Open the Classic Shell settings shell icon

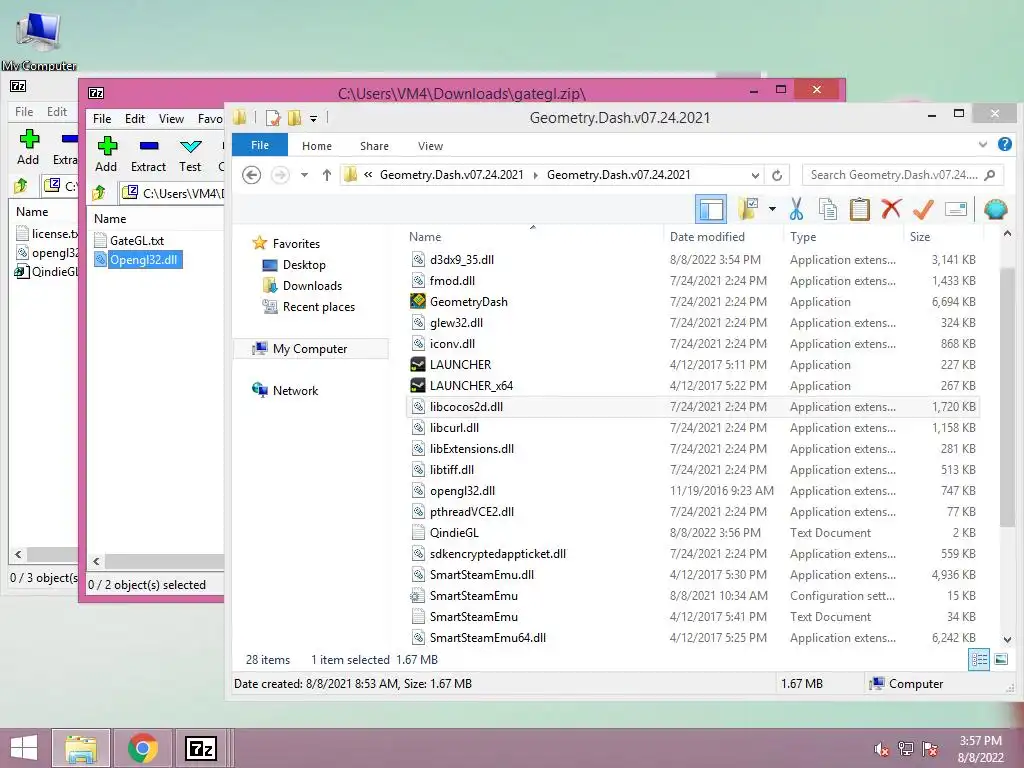pos(995,209)
